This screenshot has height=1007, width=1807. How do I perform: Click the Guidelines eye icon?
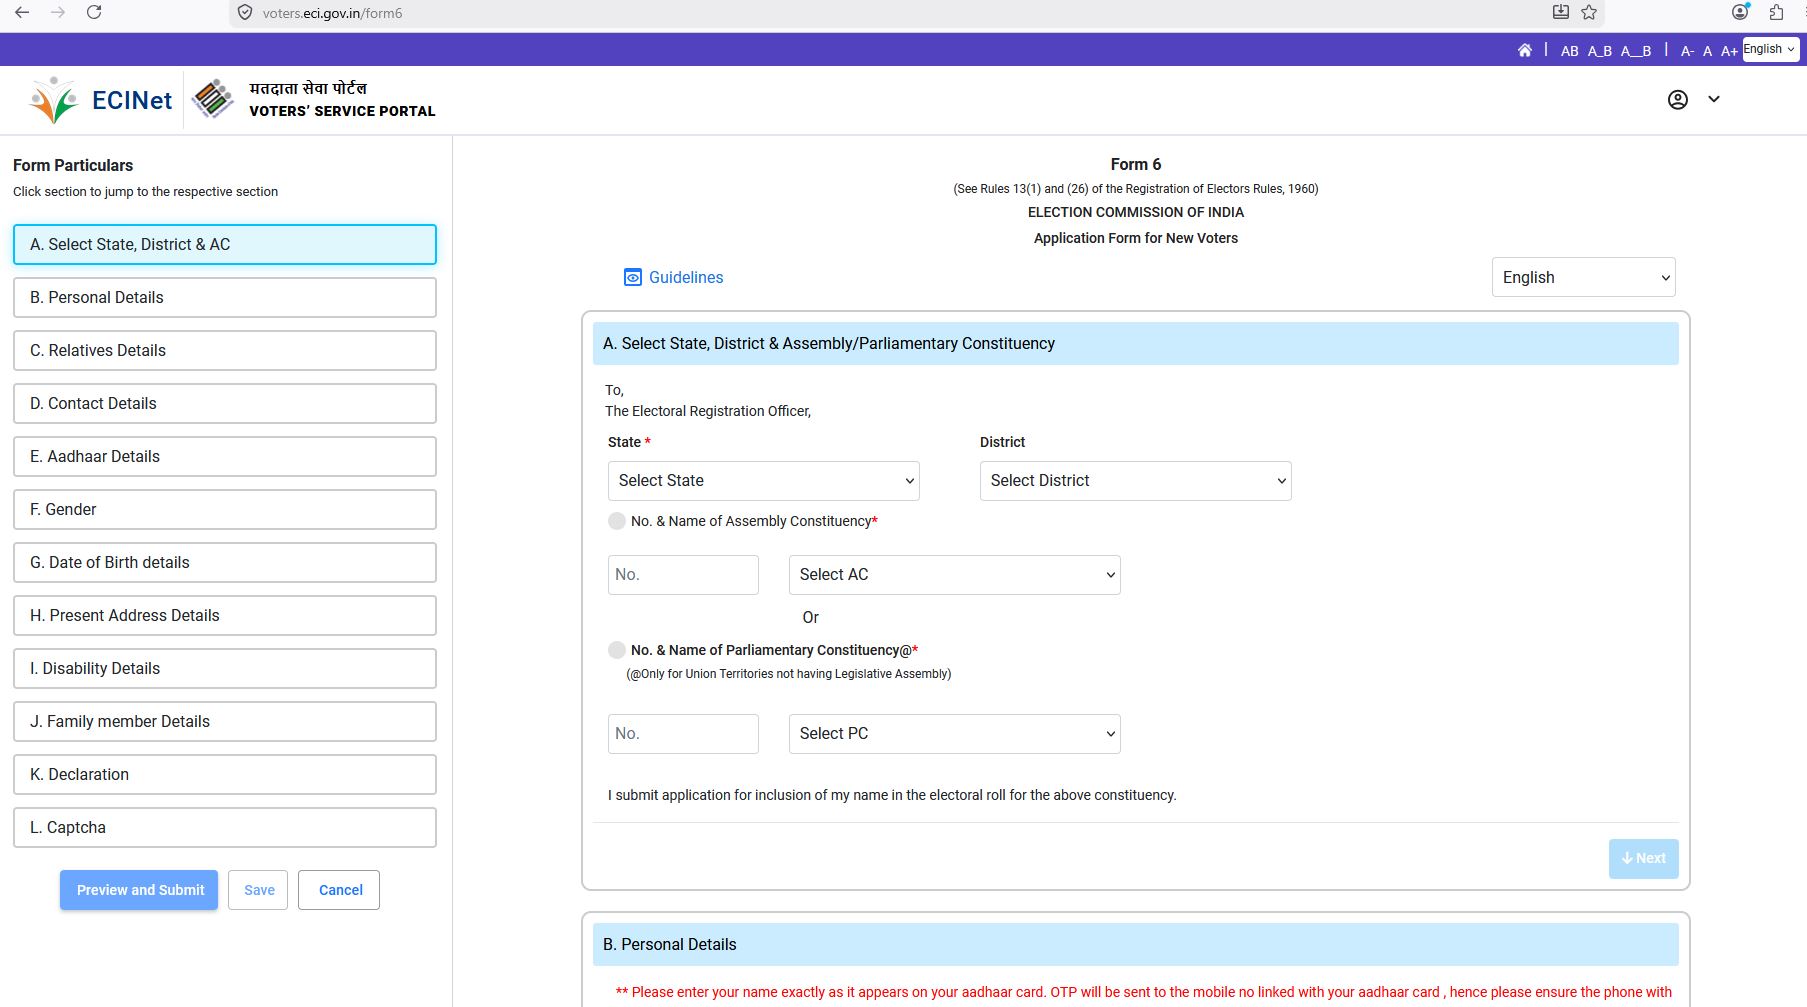[633, 277]
